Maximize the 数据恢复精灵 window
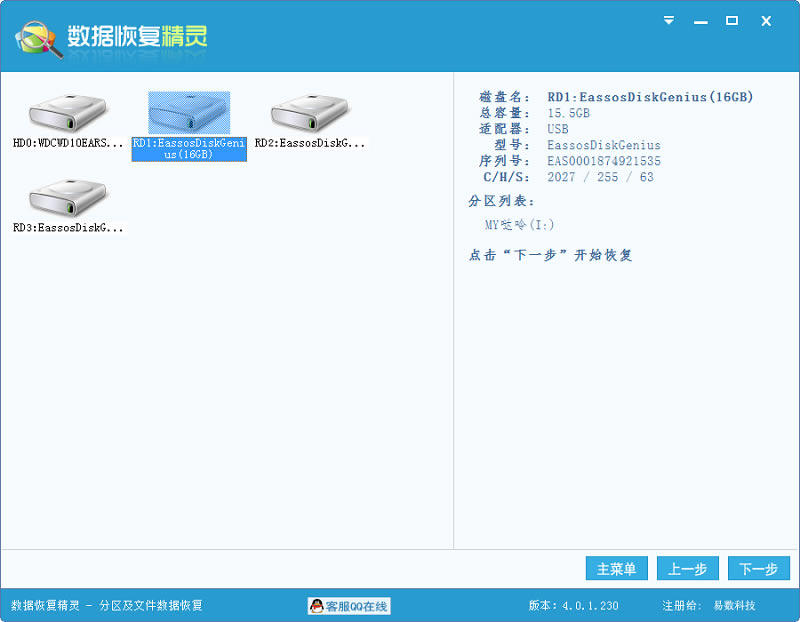Viewport: 800px width, 622px height. click(x=732, y=20)
